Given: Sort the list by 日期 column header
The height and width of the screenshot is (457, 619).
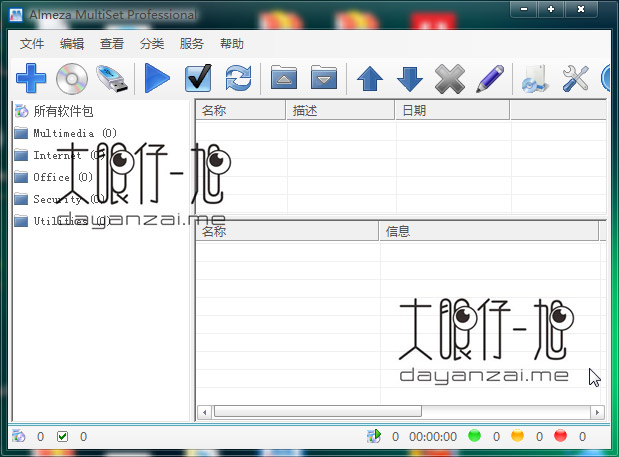Looking at the screenshot, I should [451, 110].
